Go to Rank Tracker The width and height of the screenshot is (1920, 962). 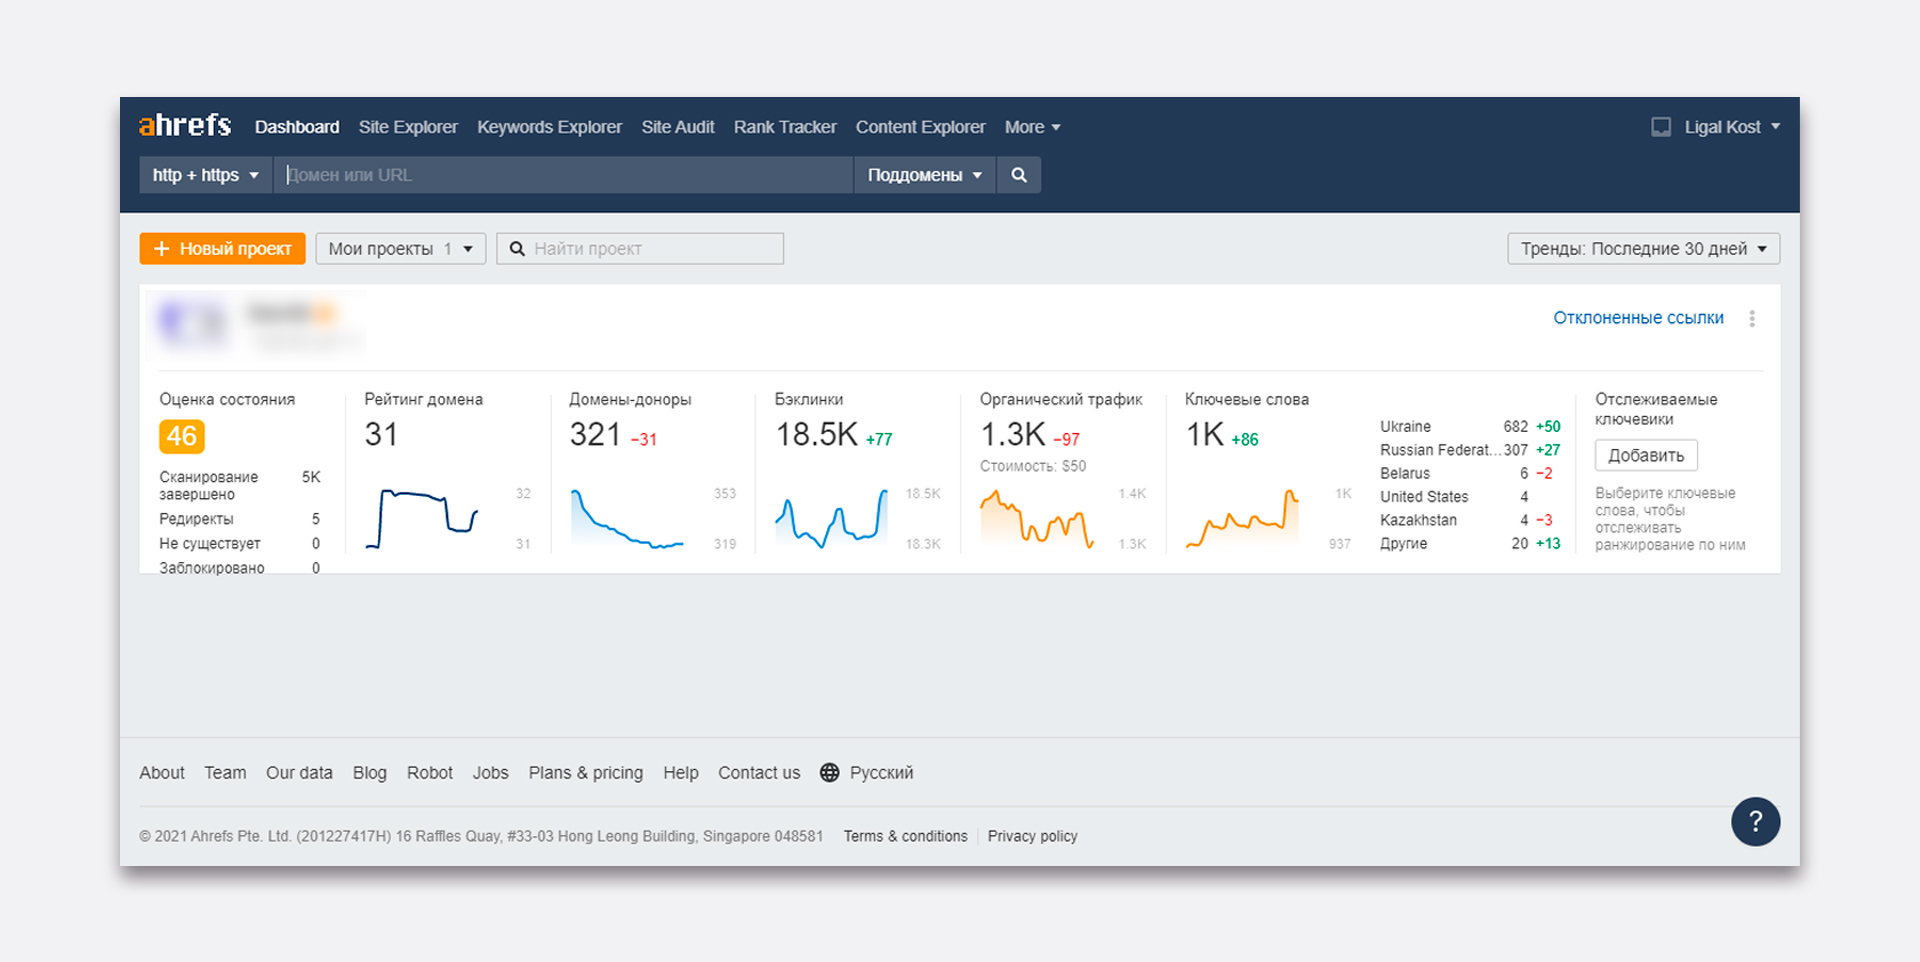[784, 127]
